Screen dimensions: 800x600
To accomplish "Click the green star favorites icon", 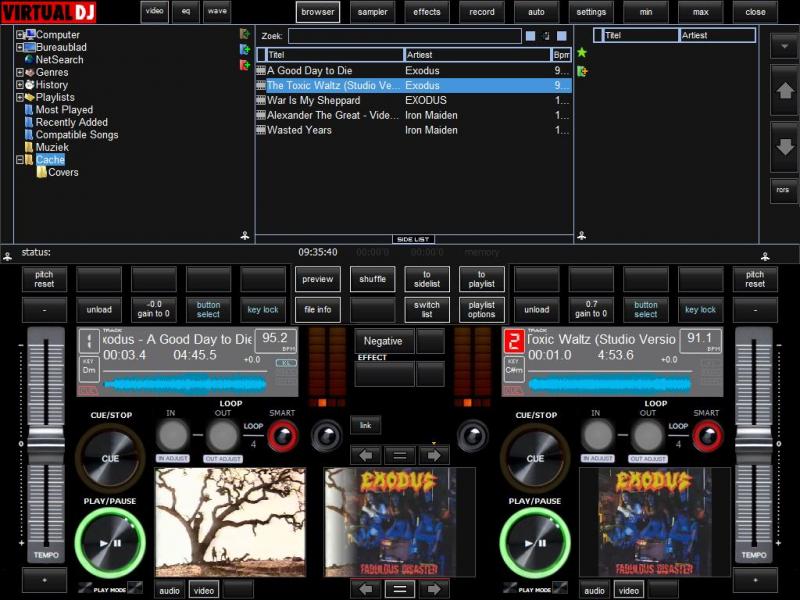I will [582, 53].
